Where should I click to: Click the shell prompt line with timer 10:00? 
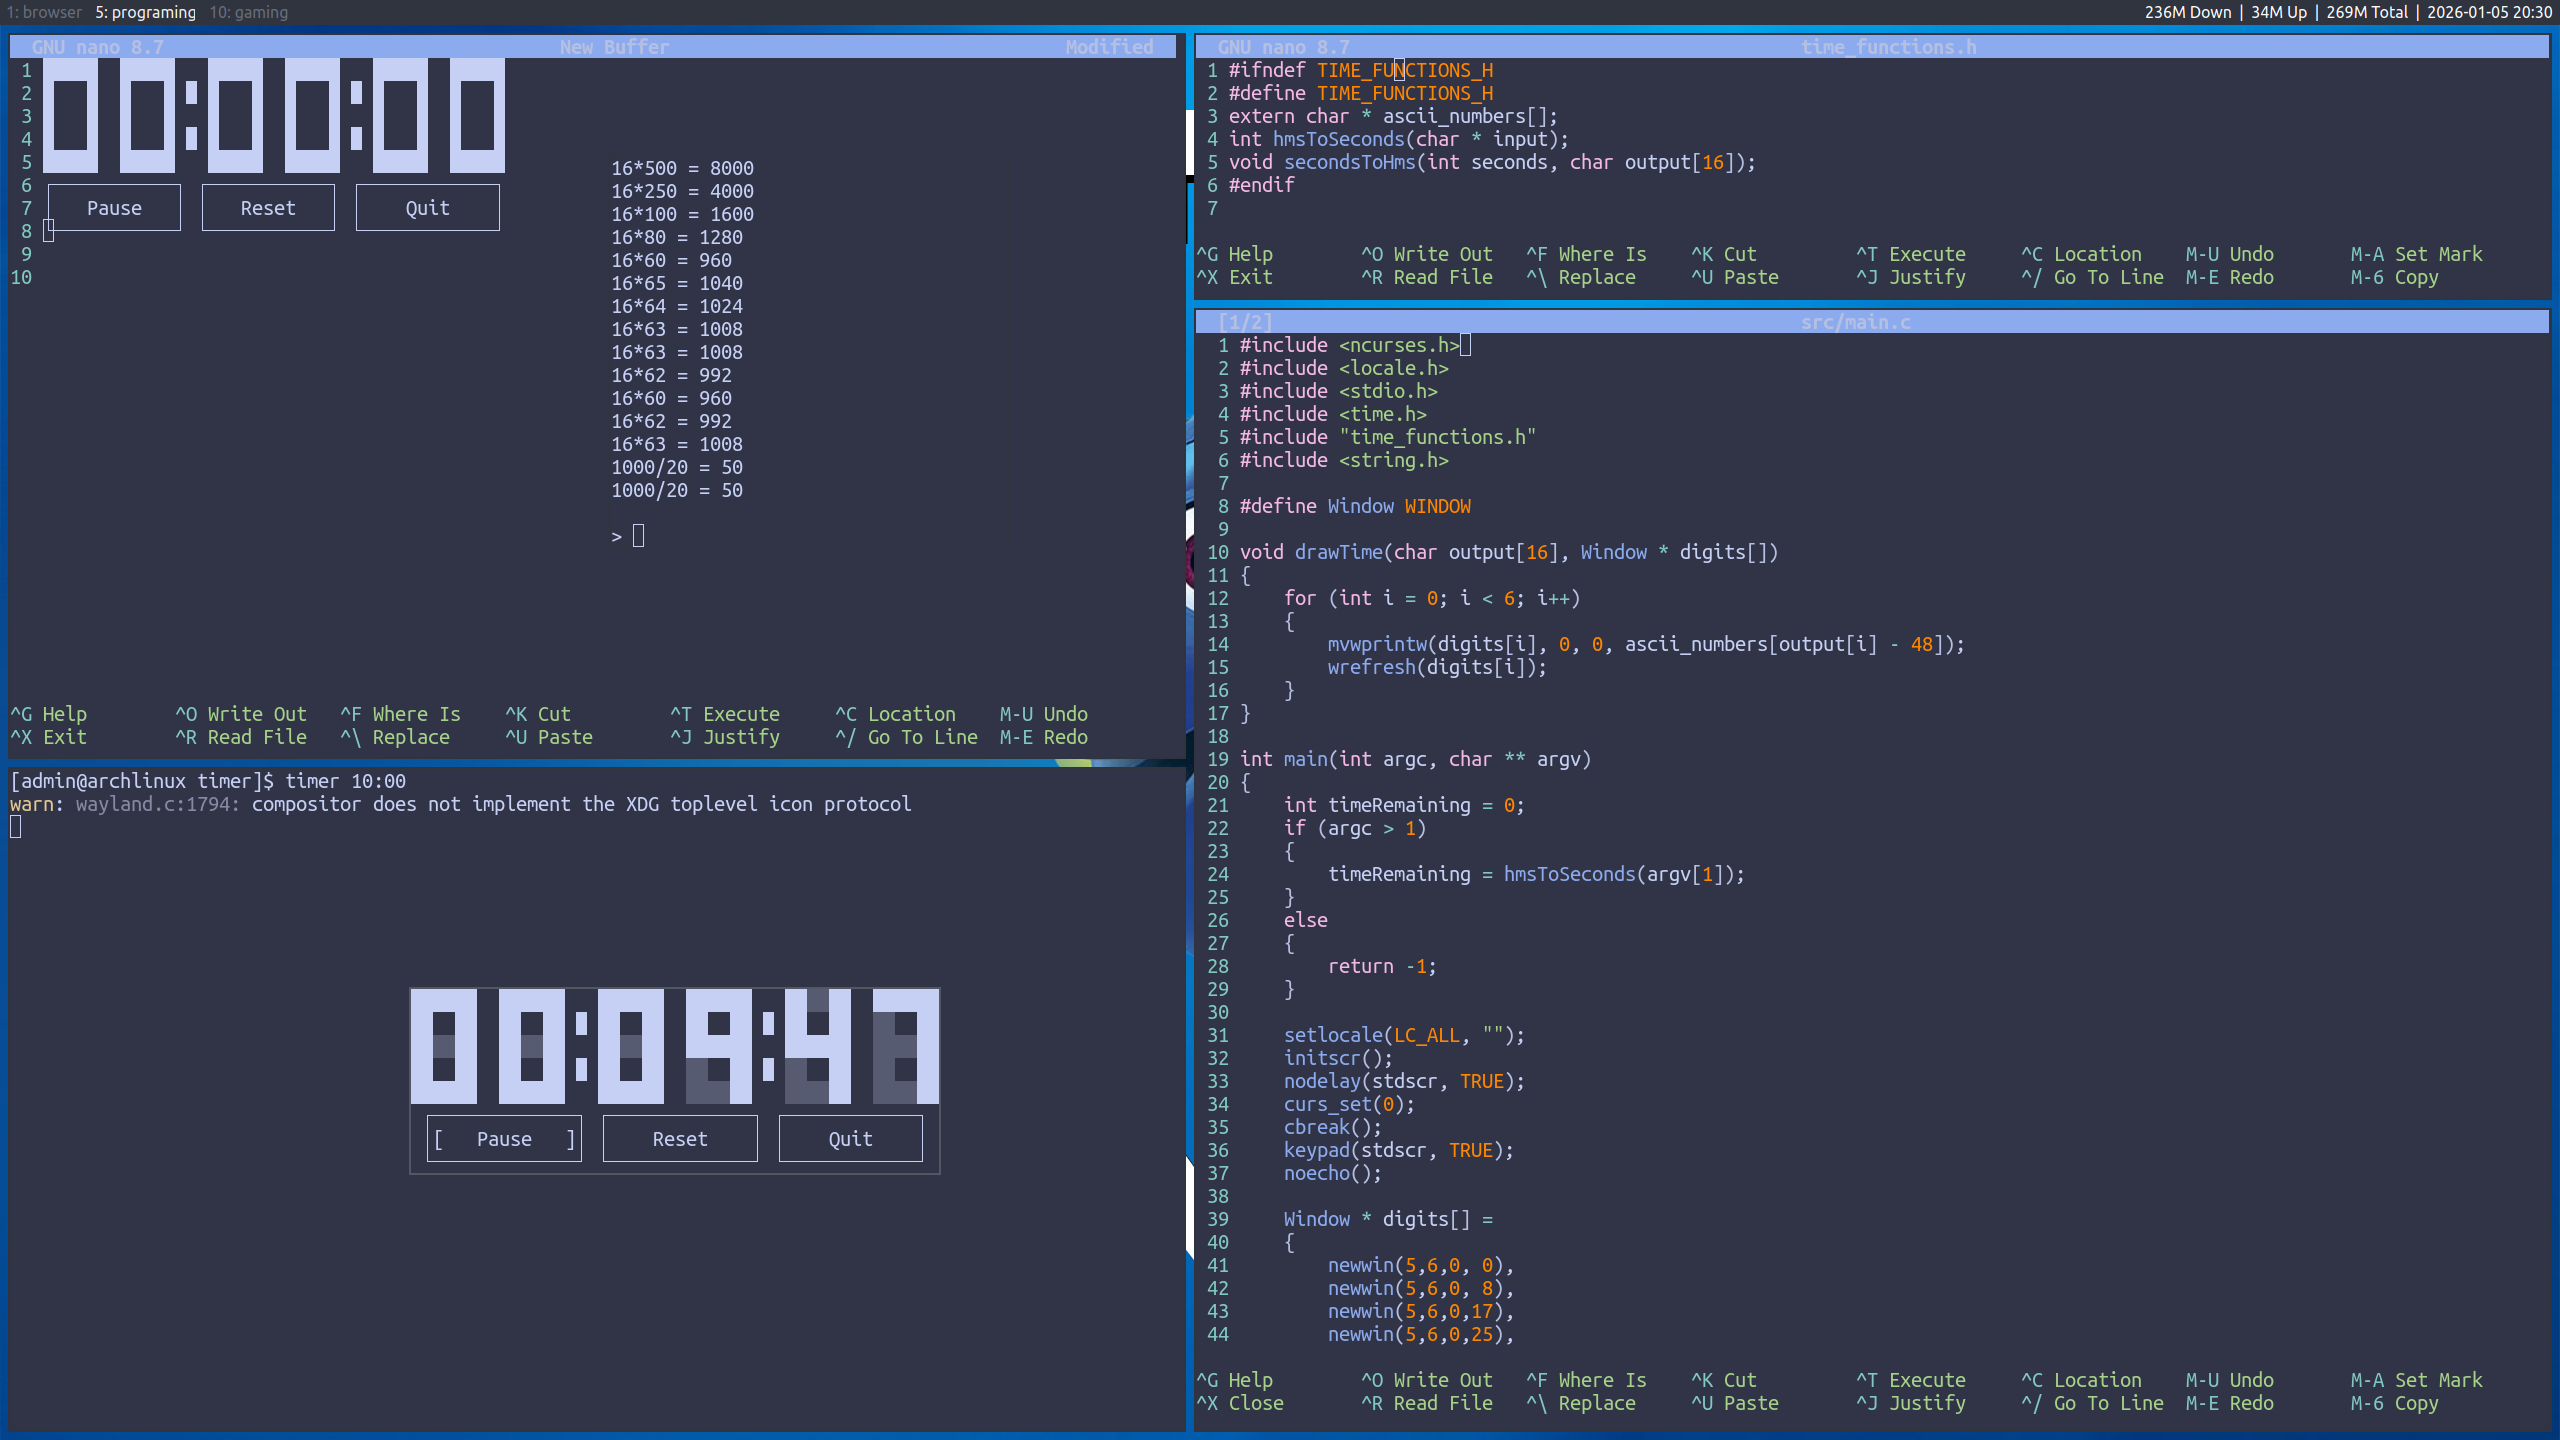pyautogui.click(x=208, y=781)
